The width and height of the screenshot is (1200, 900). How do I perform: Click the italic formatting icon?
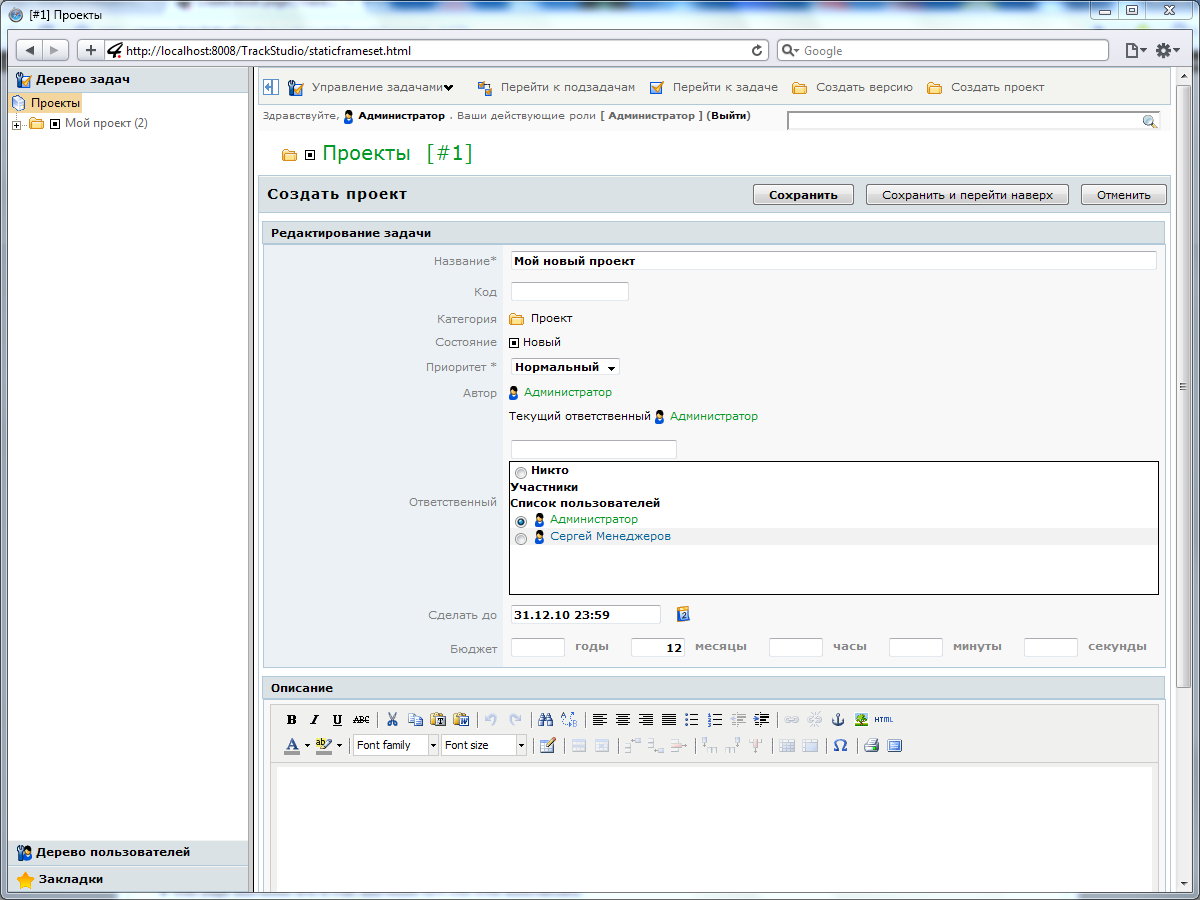[x=314, y=719]
